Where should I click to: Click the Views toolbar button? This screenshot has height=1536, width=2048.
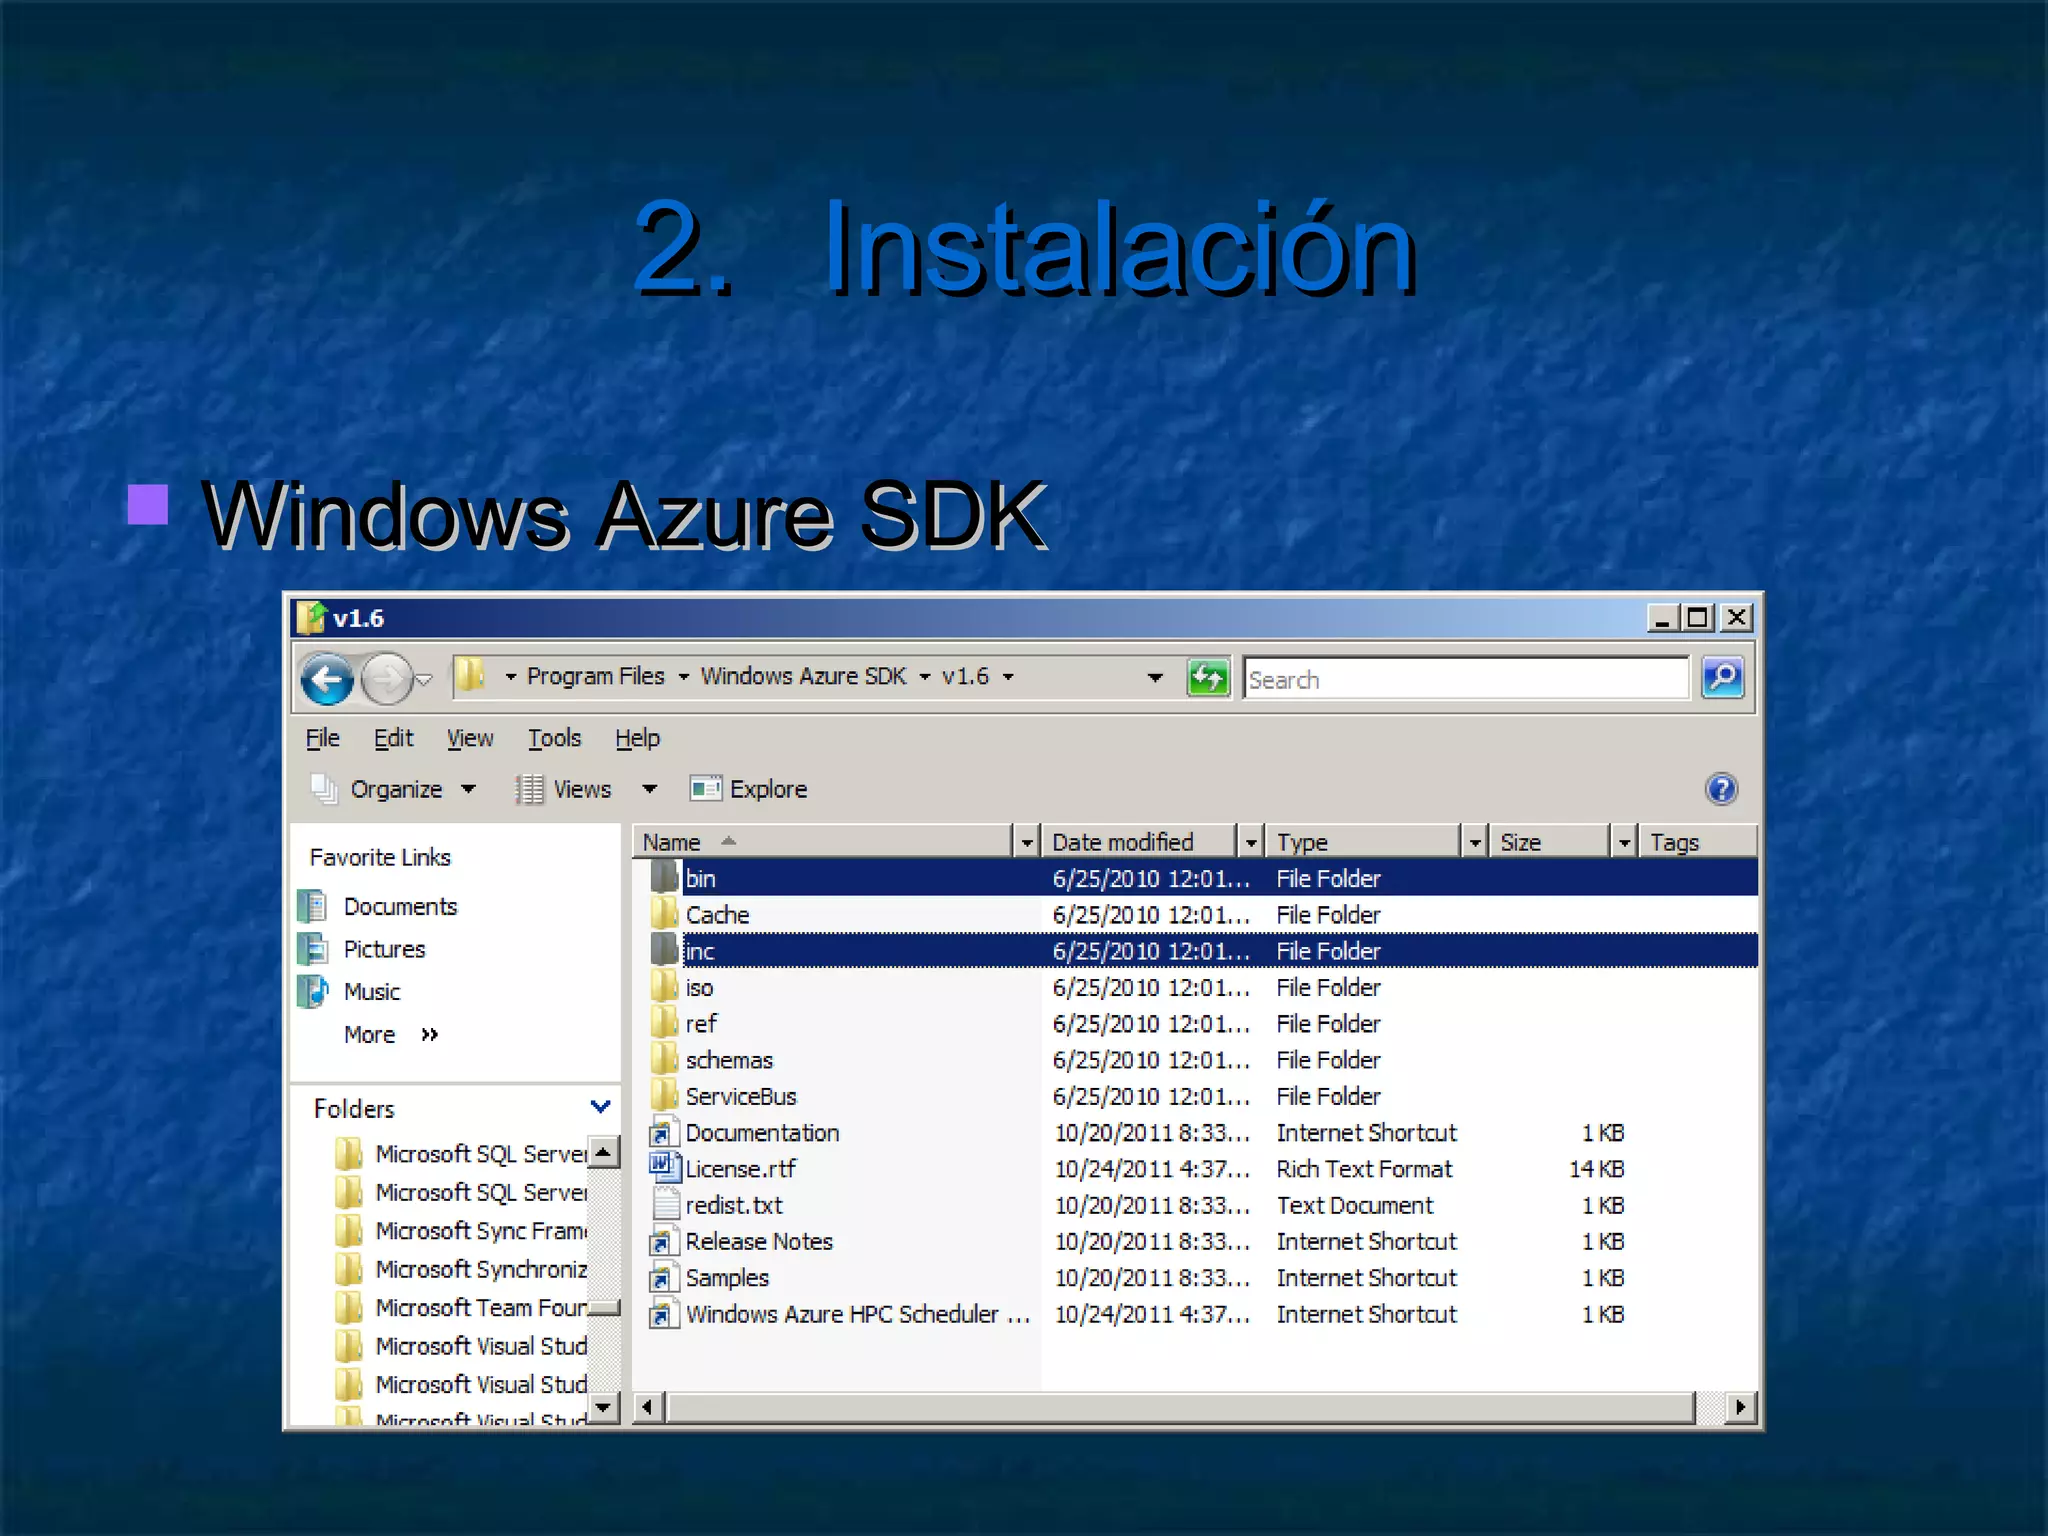click(564, 789)
